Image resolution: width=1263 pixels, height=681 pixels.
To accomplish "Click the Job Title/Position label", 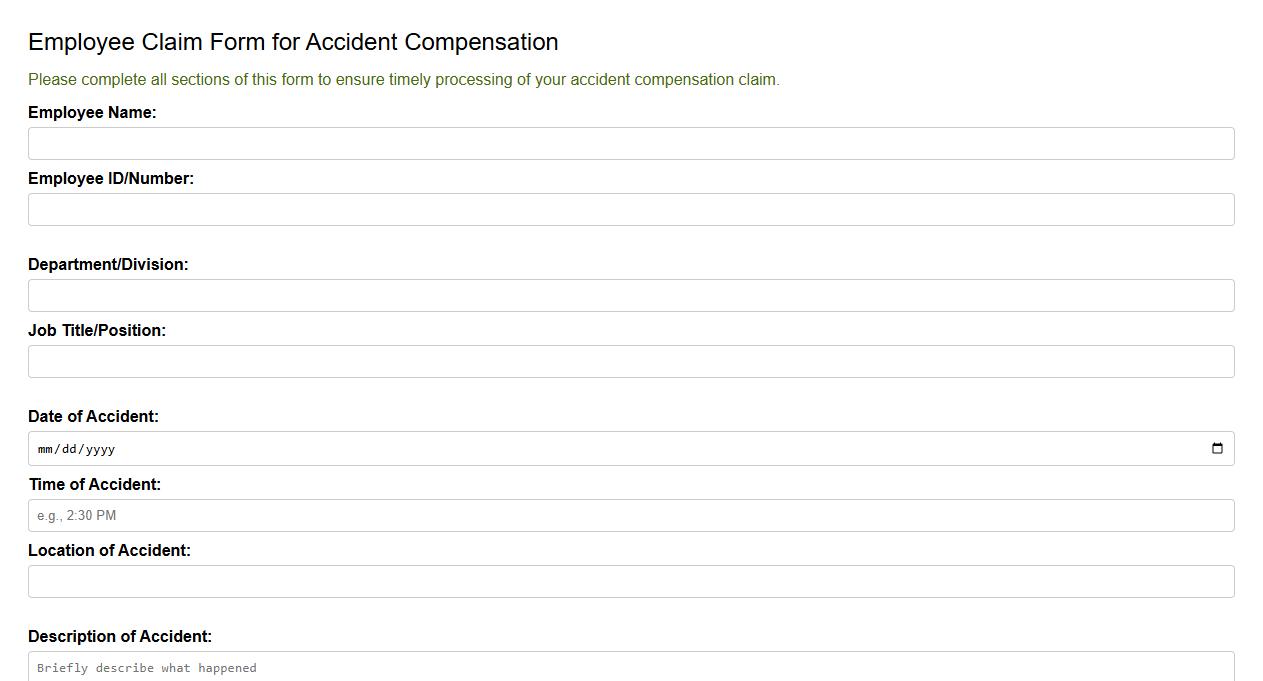I will tap(97, 330).
